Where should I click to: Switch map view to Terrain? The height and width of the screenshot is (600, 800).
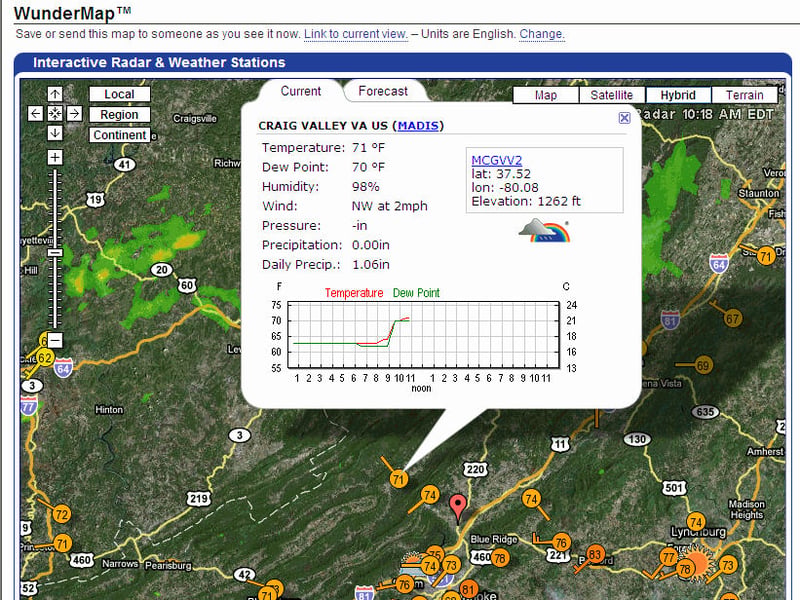(744, 95)
